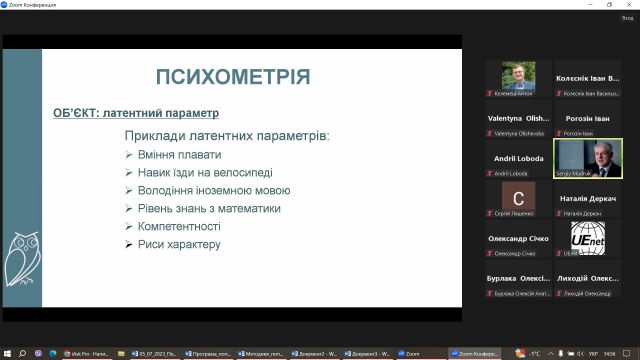Click the microphone tray icon

(x=561, y=353)
